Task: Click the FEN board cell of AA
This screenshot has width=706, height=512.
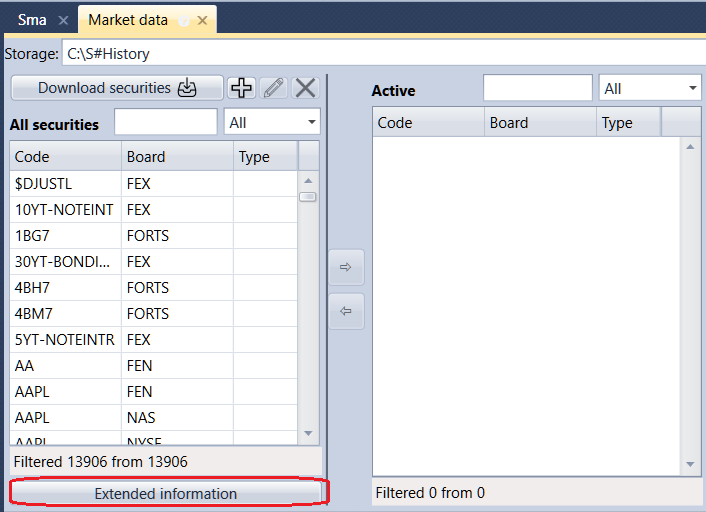Action: click(177, 366)
